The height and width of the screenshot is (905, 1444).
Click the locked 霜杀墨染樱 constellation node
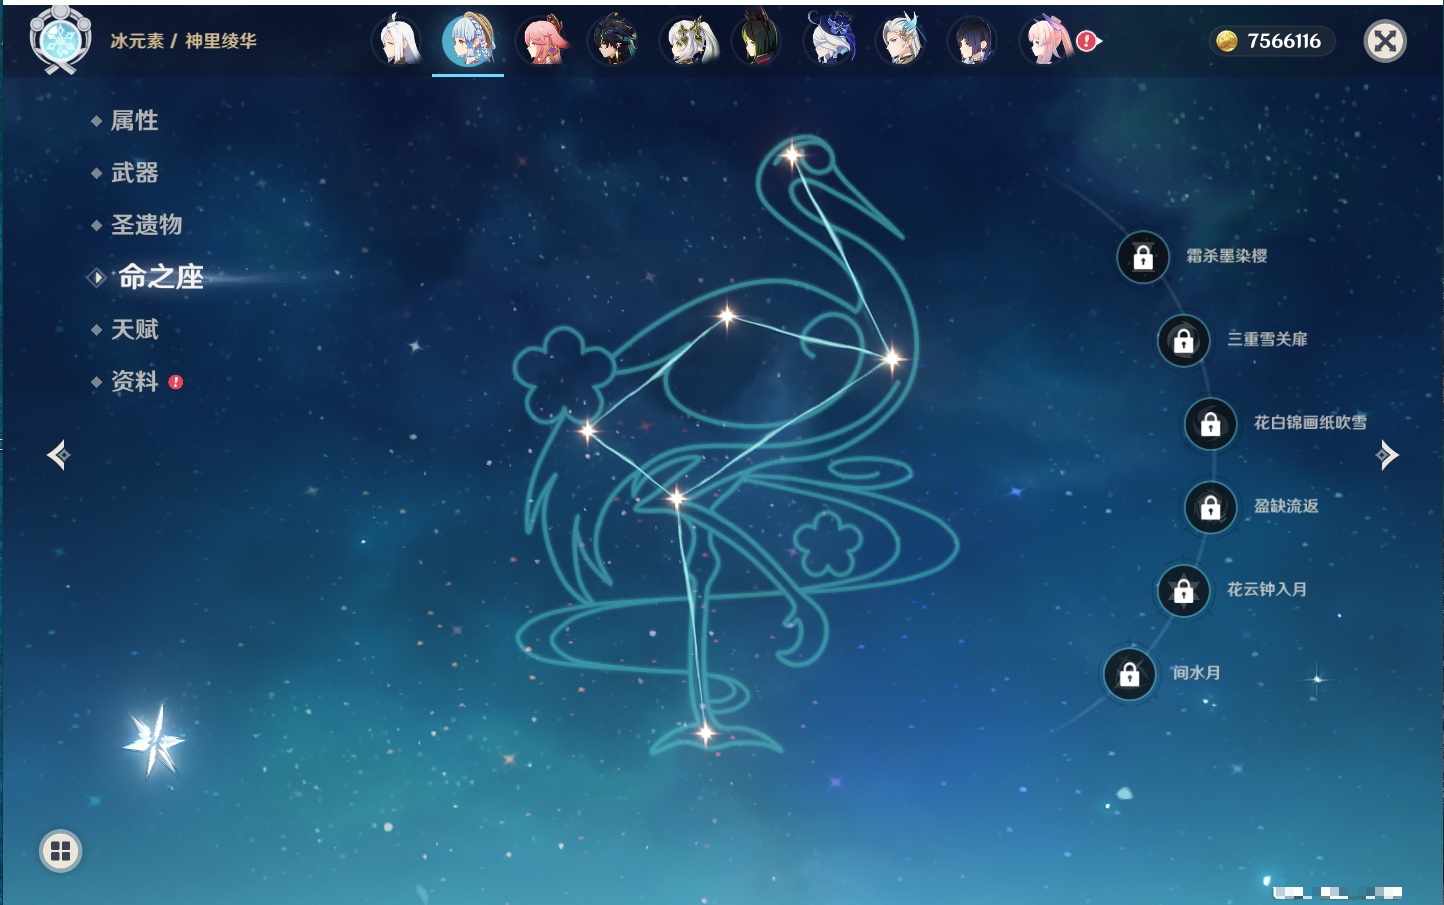point(1143,257)
